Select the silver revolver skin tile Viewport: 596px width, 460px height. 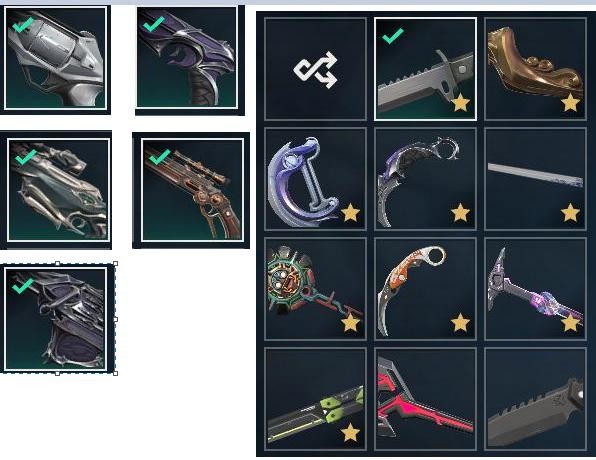pyautogui.click(x=55, y=57)
